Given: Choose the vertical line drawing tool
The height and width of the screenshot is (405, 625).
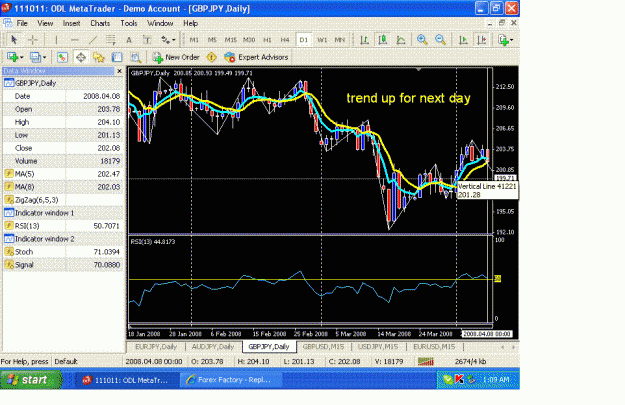Looking at the screenshot, I should click(x=56, y=40).
